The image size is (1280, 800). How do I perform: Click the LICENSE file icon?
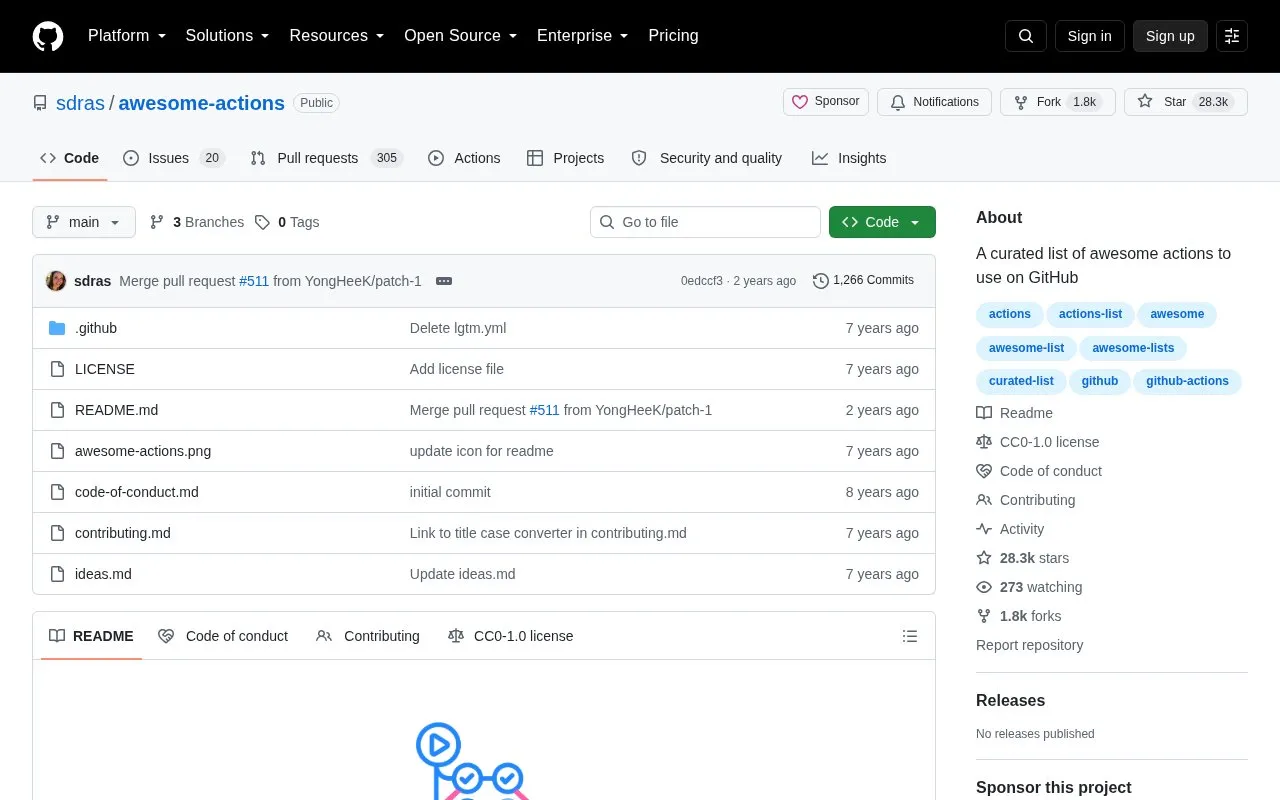tap(57, 369)
